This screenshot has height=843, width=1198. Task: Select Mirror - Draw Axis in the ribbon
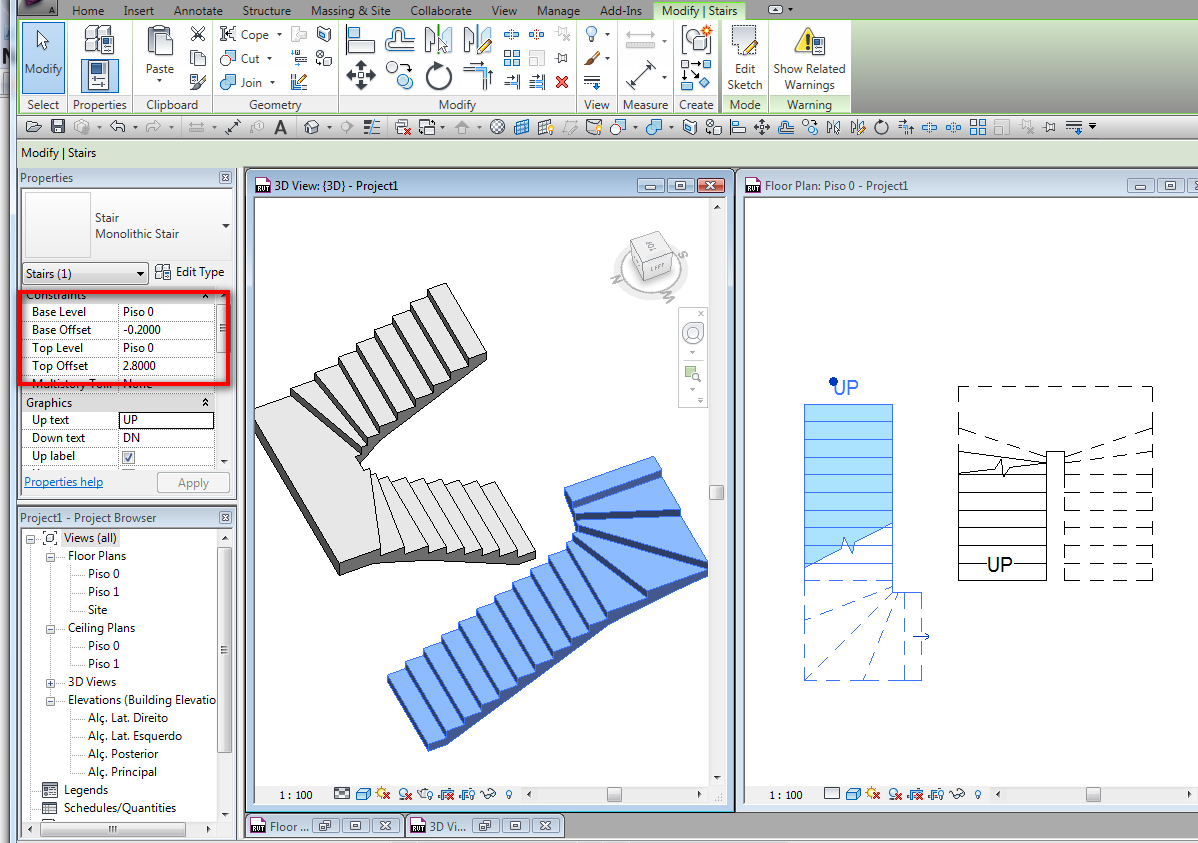pos(478,38)
